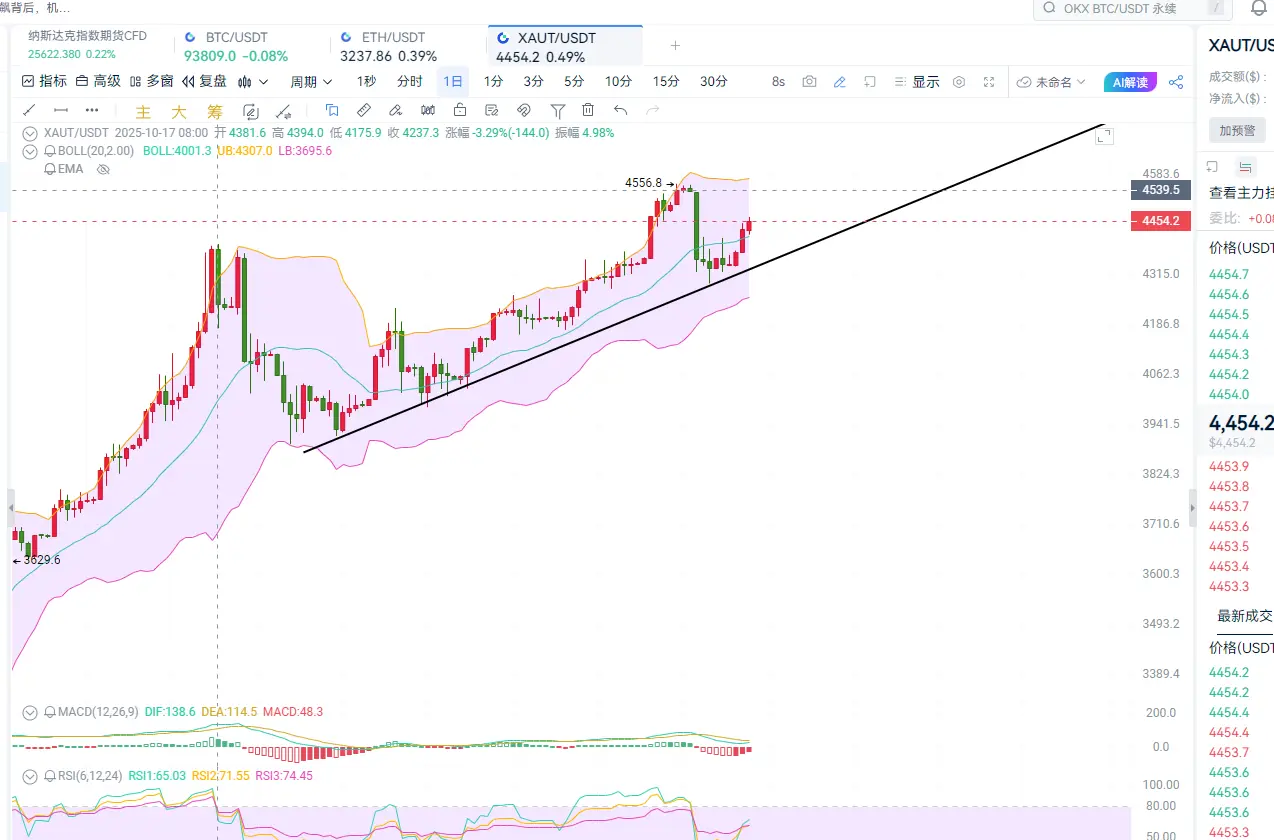This screenshot has width=1274, height=840.
Task: Select the trend line drawing tool
Action: click(x=29, y=111)
